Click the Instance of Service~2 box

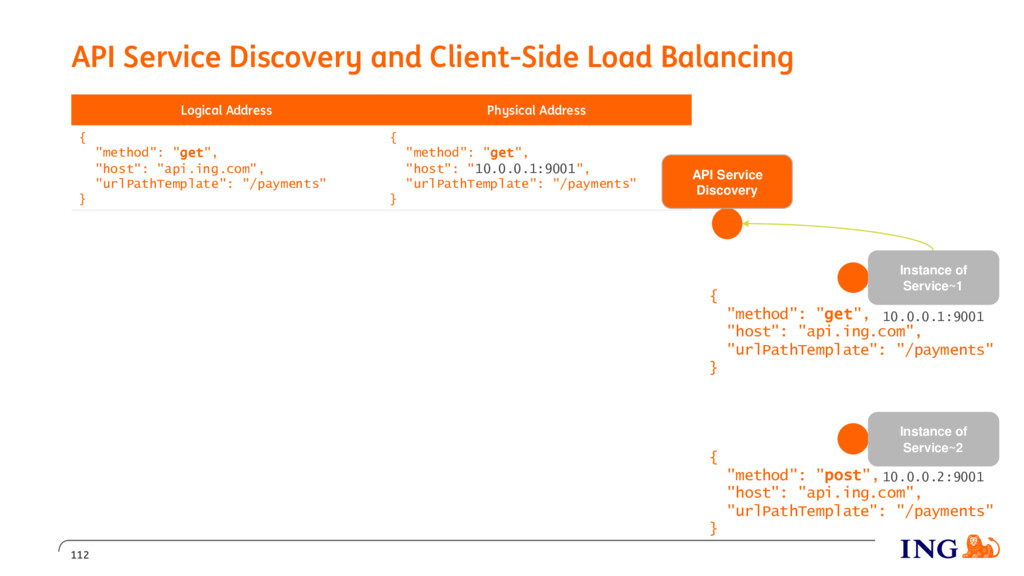point(933,439)
